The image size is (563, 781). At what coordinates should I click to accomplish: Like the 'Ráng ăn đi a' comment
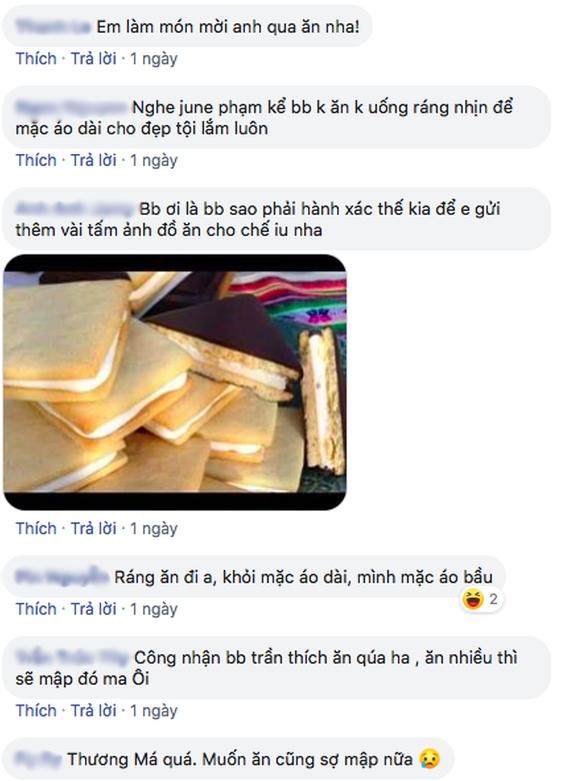(x=36, y=609)
